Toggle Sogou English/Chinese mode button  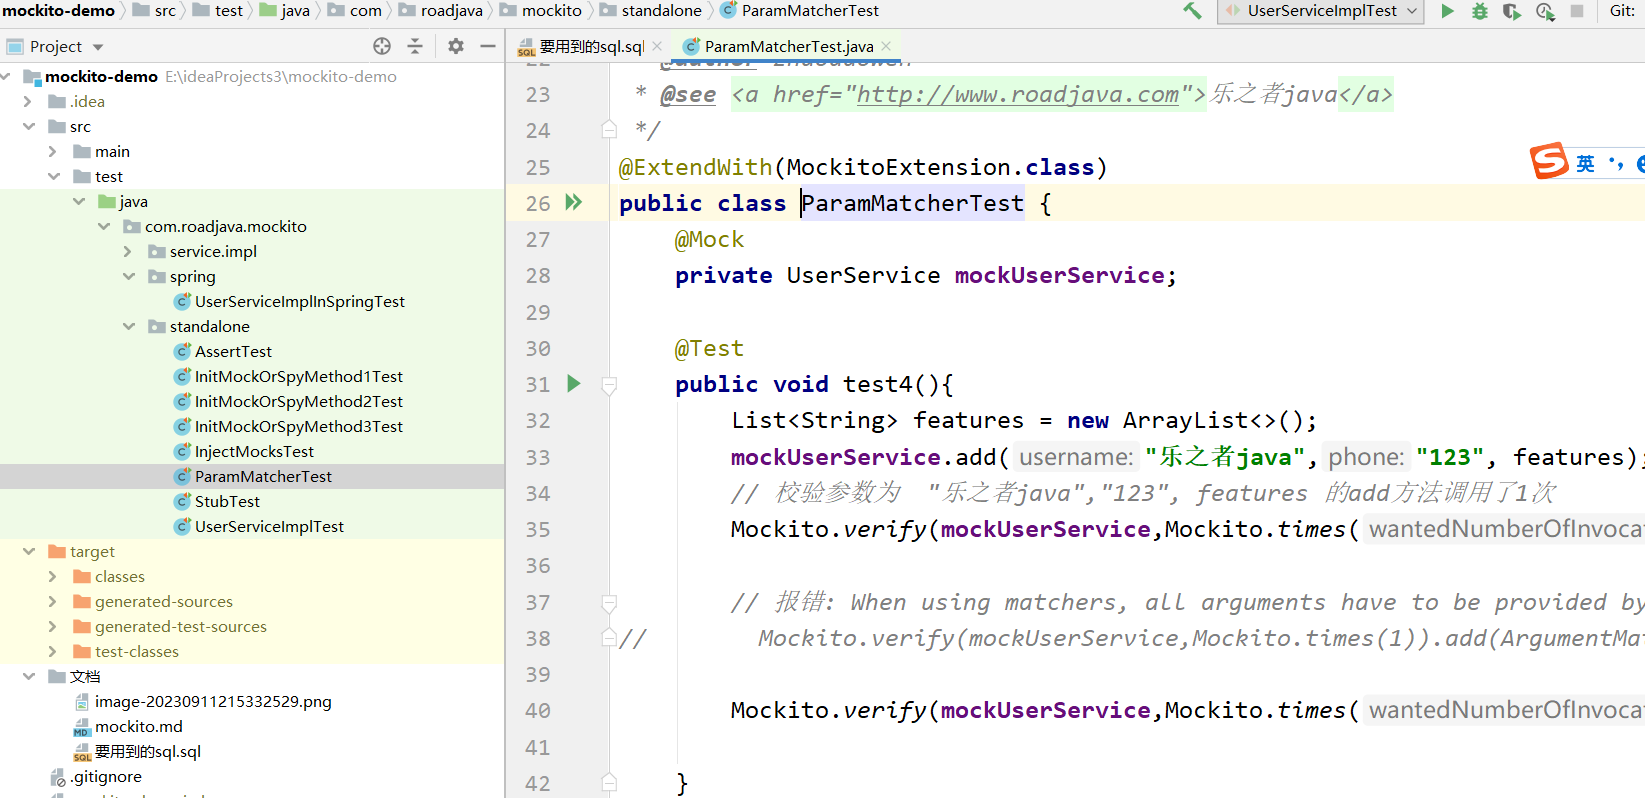1586,164
